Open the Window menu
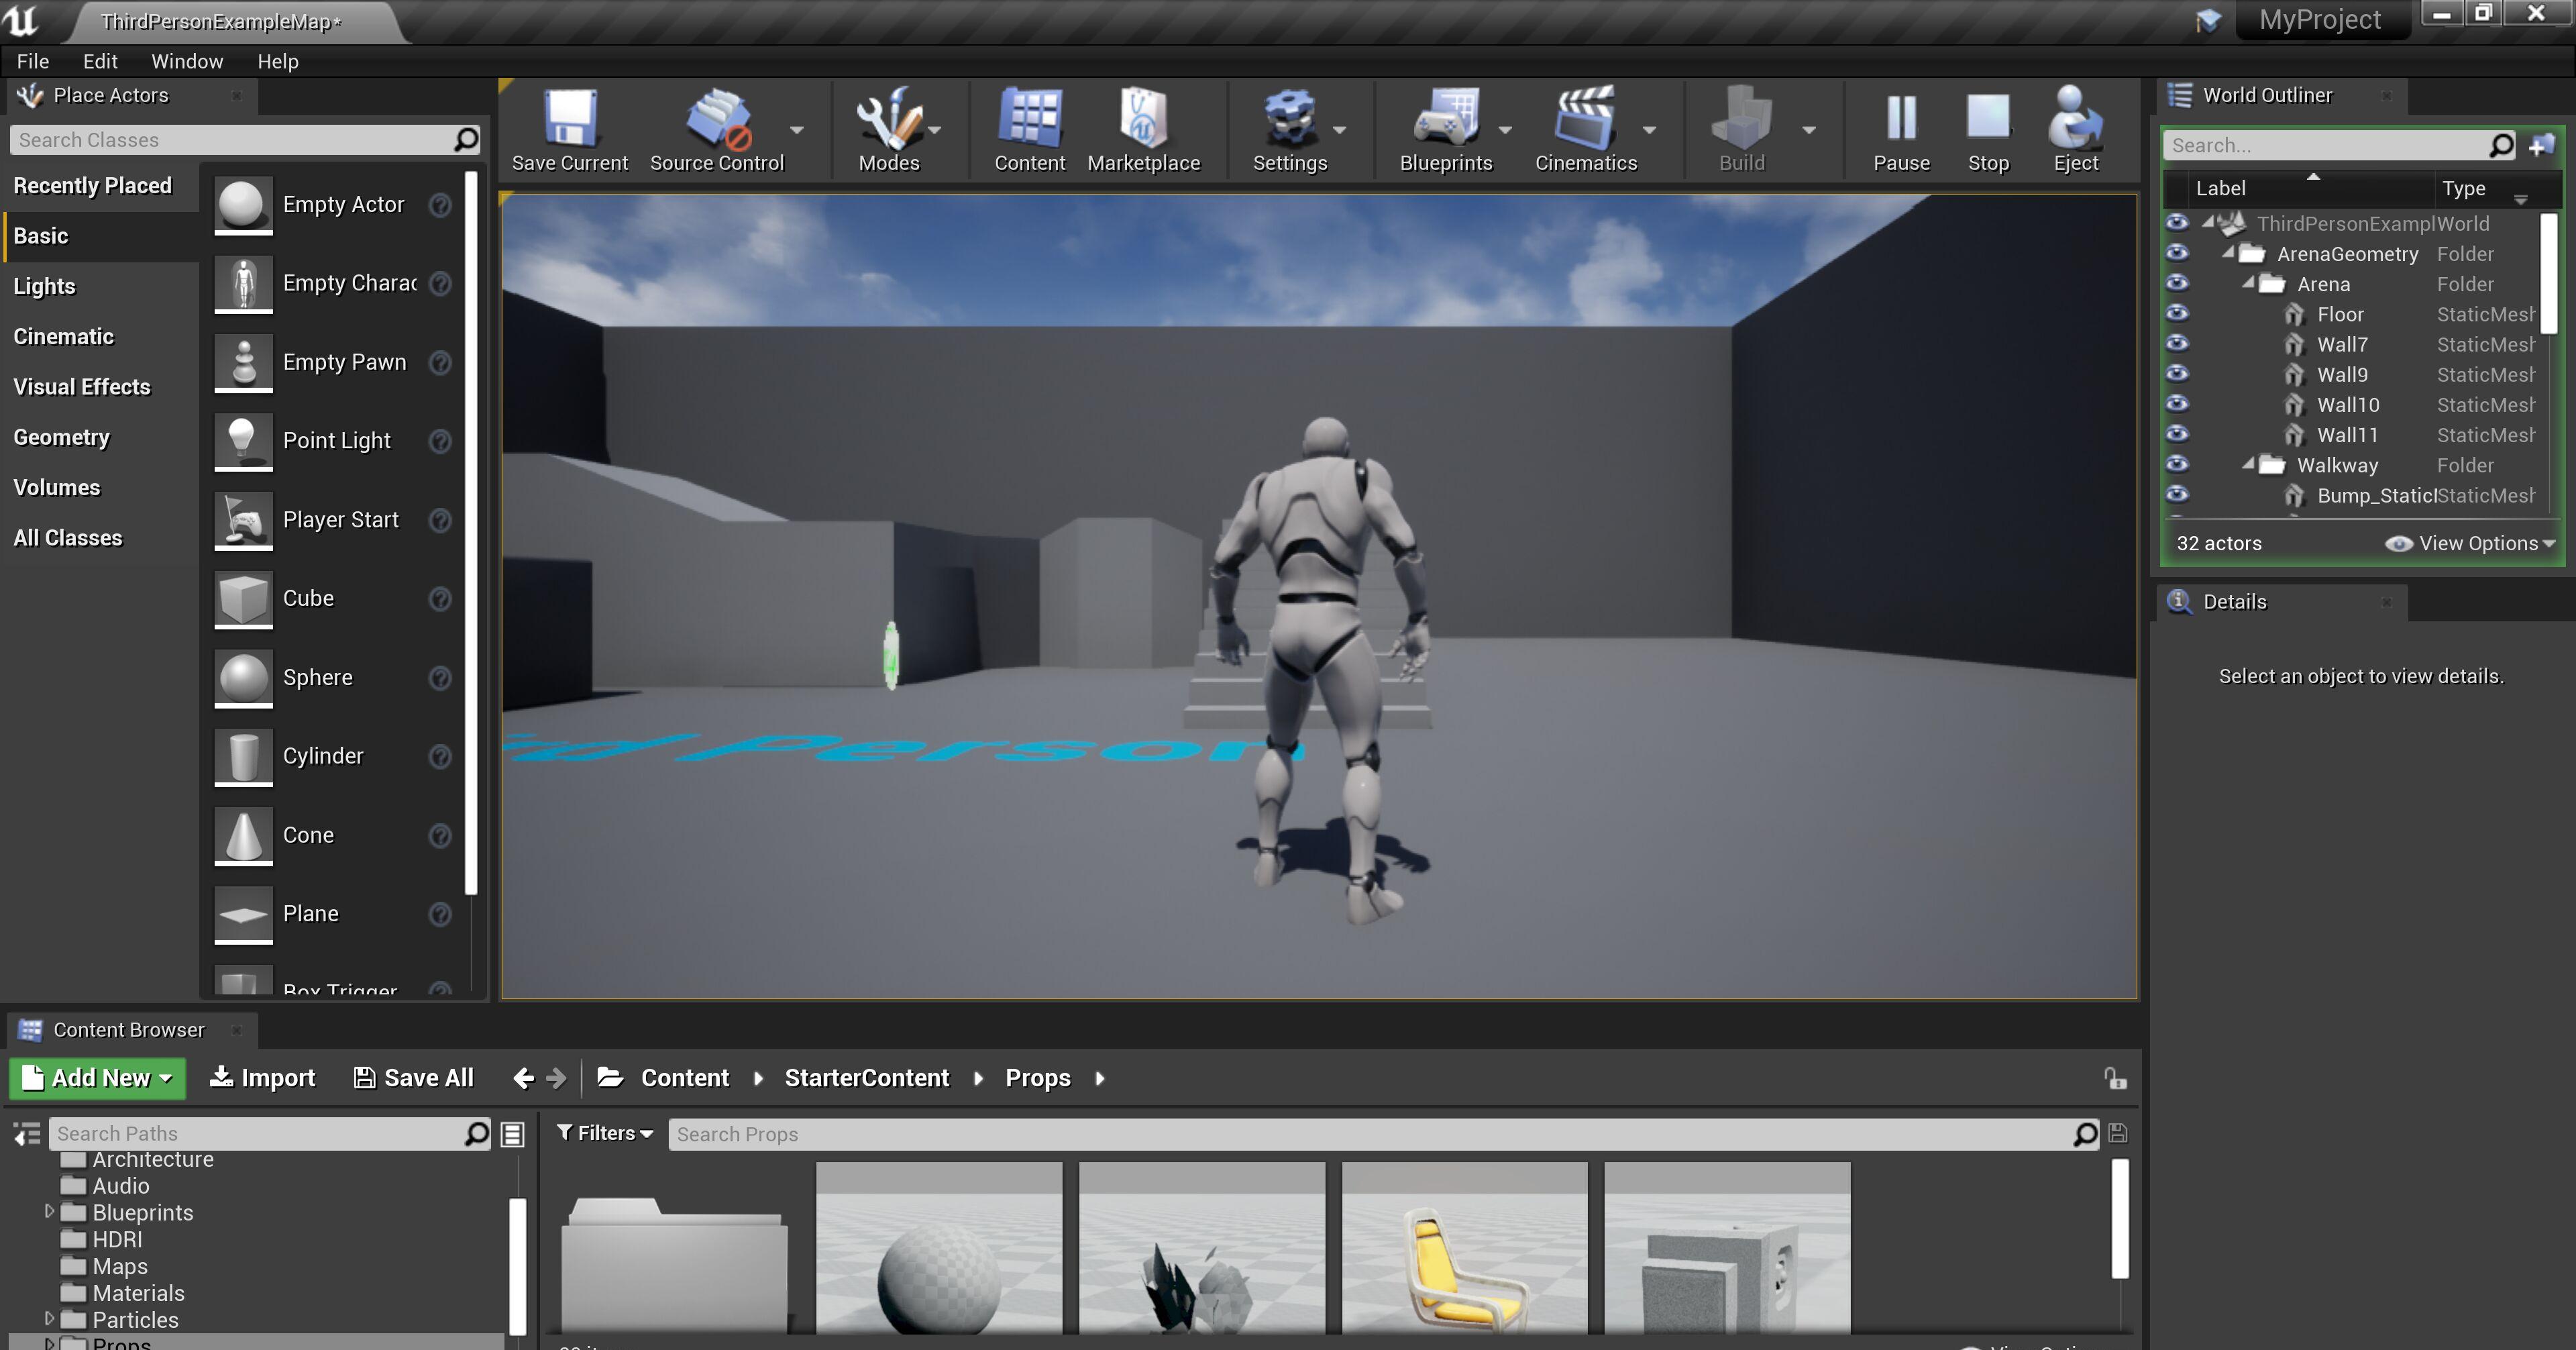The width and height of the screenshot is (2576, 1350). pyautogui.click(x=187, y=61)
